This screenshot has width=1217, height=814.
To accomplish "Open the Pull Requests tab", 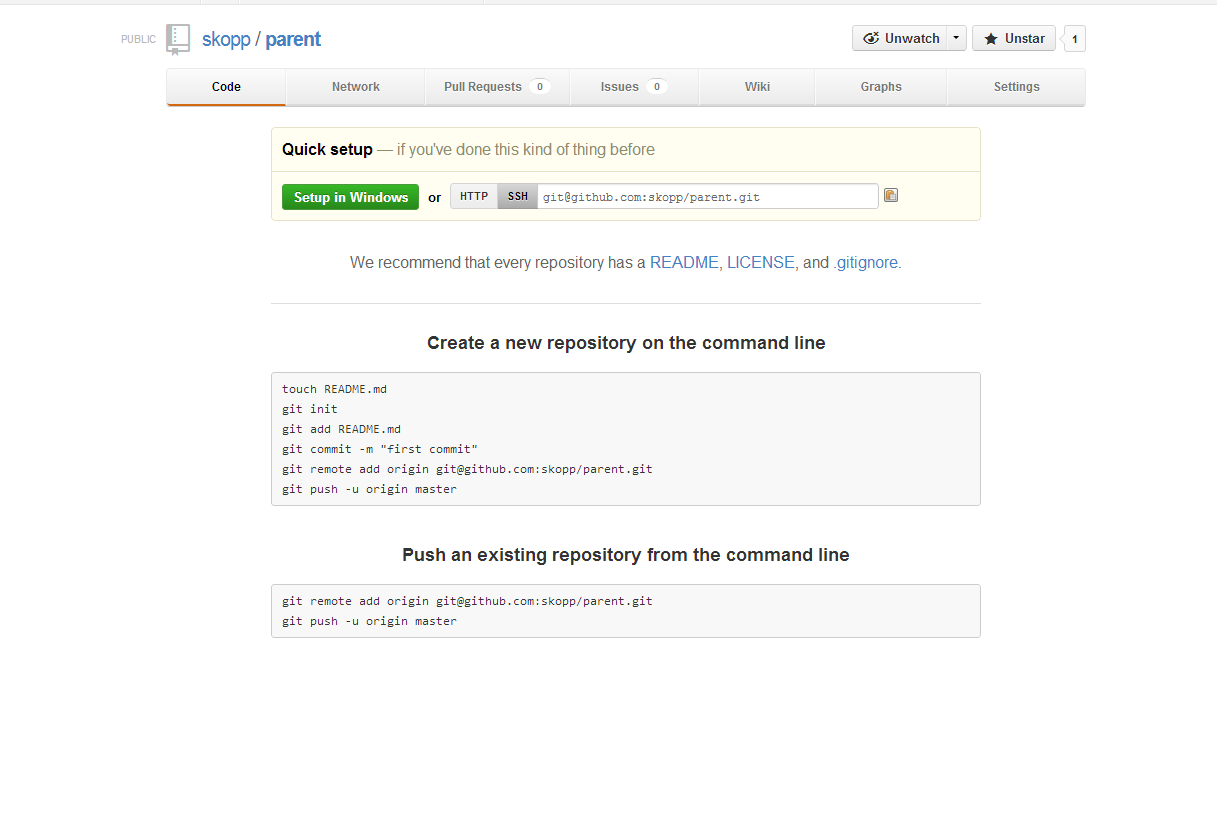I will (497, 87).
